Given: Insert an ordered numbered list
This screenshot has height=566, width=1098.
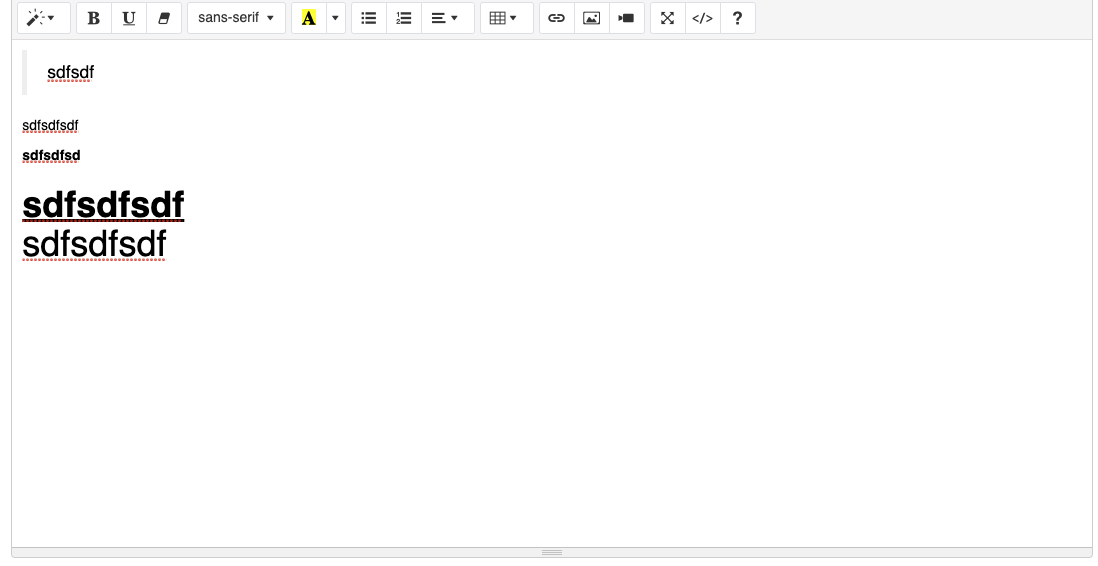Looking at the screenshot, I should point(404,18).
